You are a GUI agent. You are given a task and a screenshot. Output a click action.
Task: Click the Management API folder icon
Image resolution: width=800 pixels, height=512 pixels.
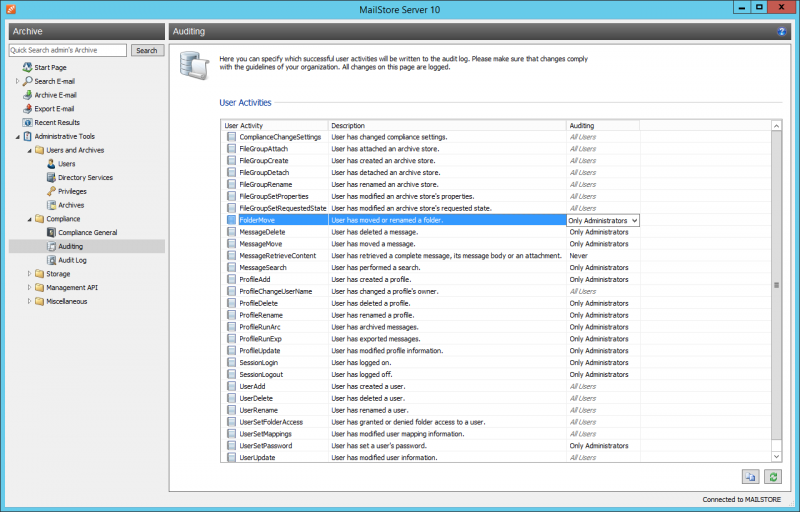(39, 288)
